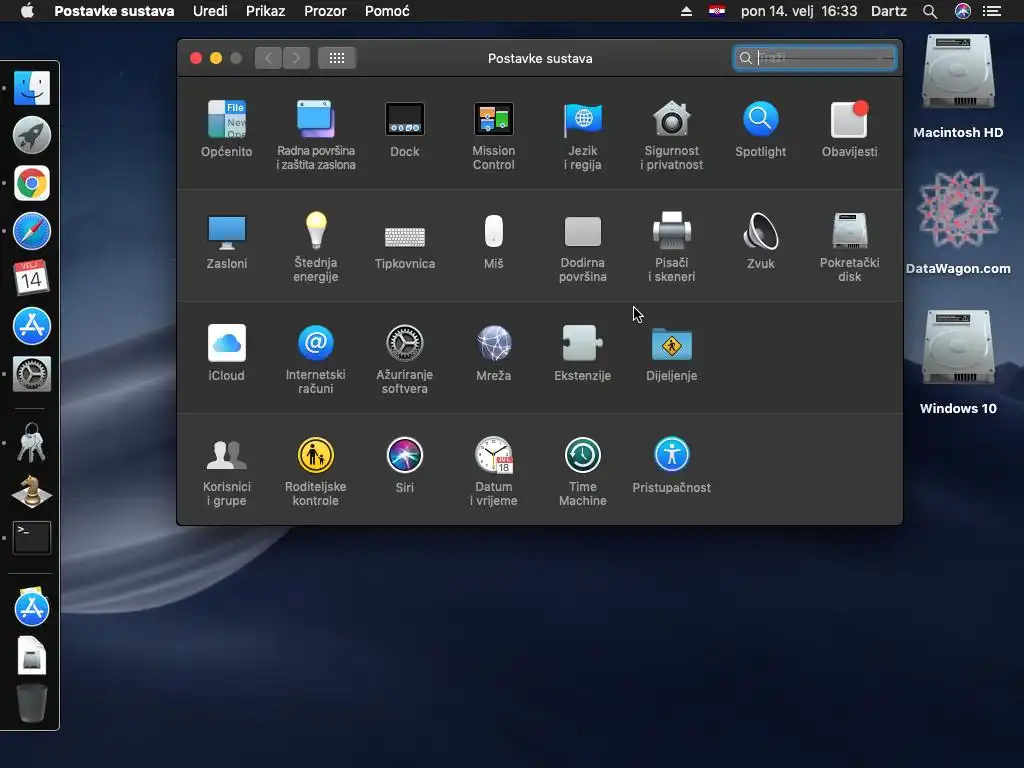Open Dodirna površina trackpad pane
This screenshot has width=1024, height=768.
pyautogui.click(x=583, y=248)
